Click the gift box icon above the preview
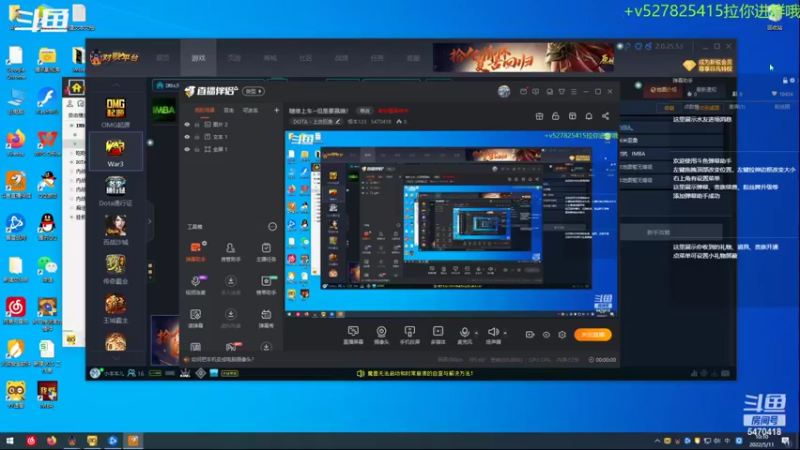 tap(539, 116)
